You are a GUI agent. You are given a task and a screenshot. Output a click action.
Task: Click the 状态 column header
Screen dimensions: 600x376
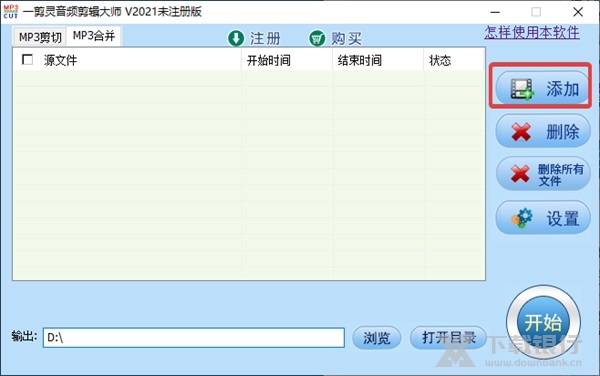(x=454, y=60)
